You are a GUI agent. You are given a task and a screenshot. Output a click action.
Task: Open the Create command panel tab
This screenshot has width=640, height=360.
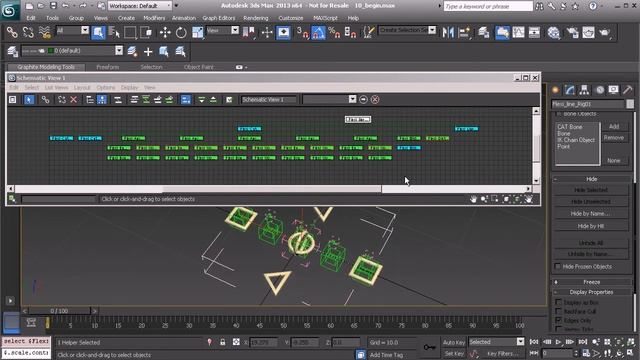coord(556,90)
